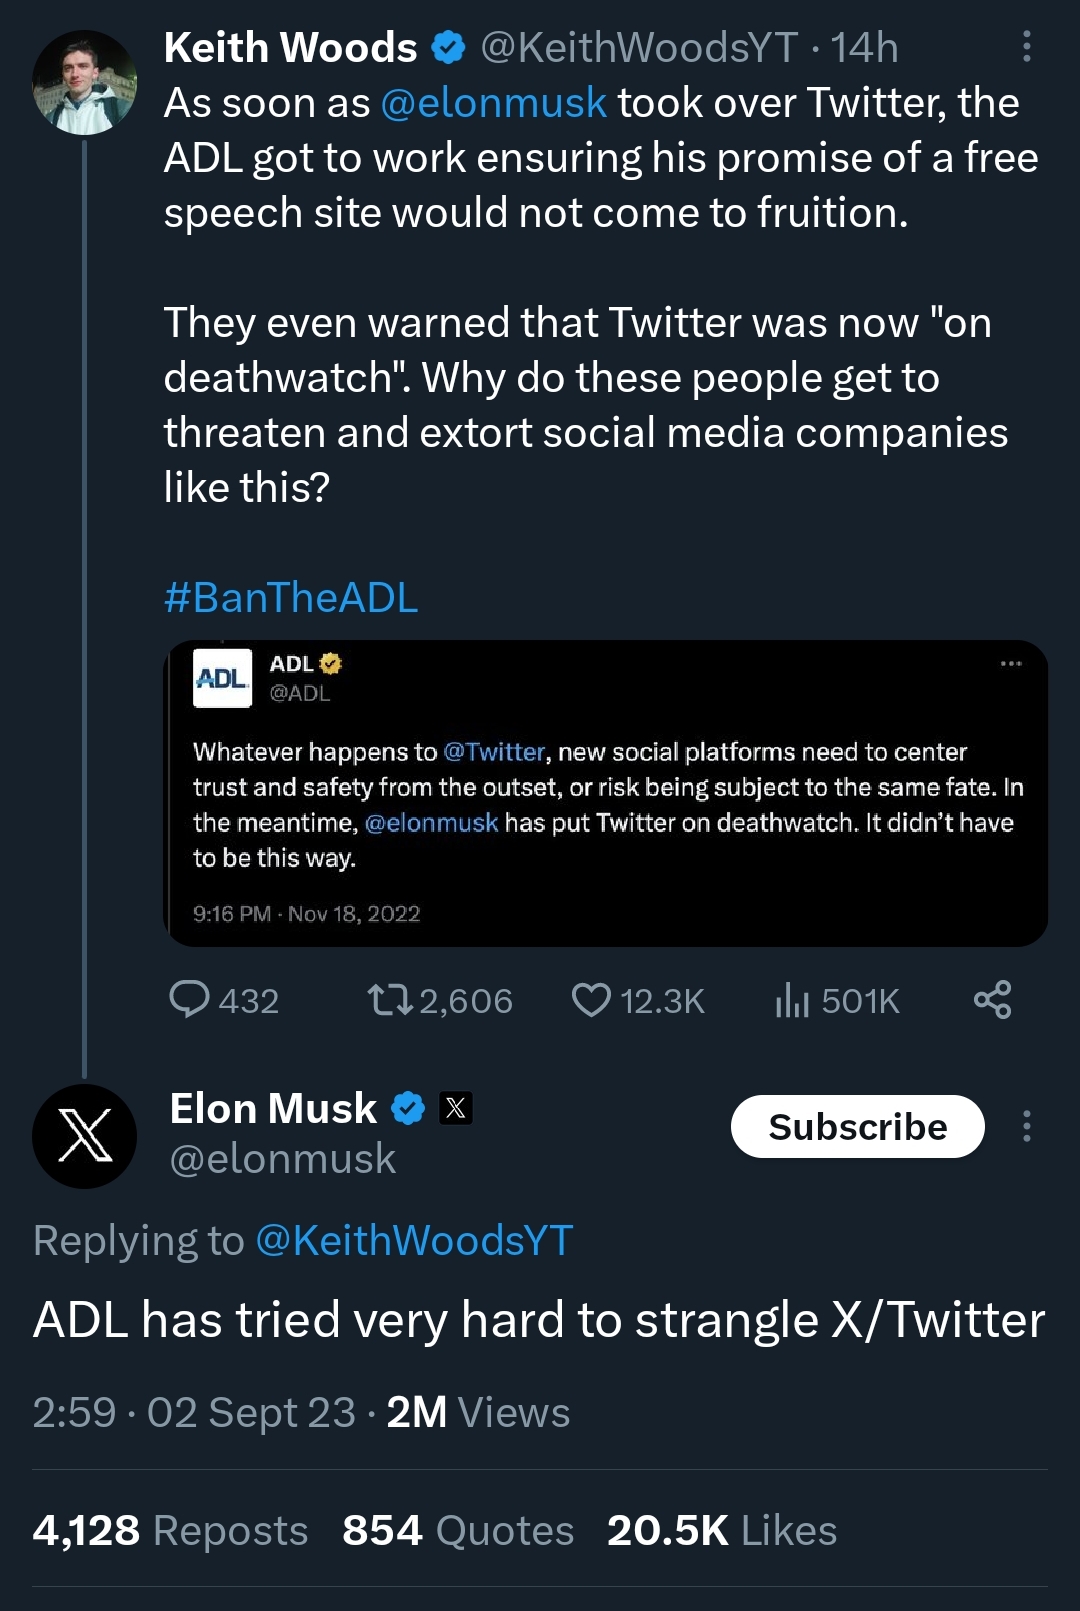Open @elonmusk mention in Keith's post
This screenshot has height=1611, width=1080.
494,103
